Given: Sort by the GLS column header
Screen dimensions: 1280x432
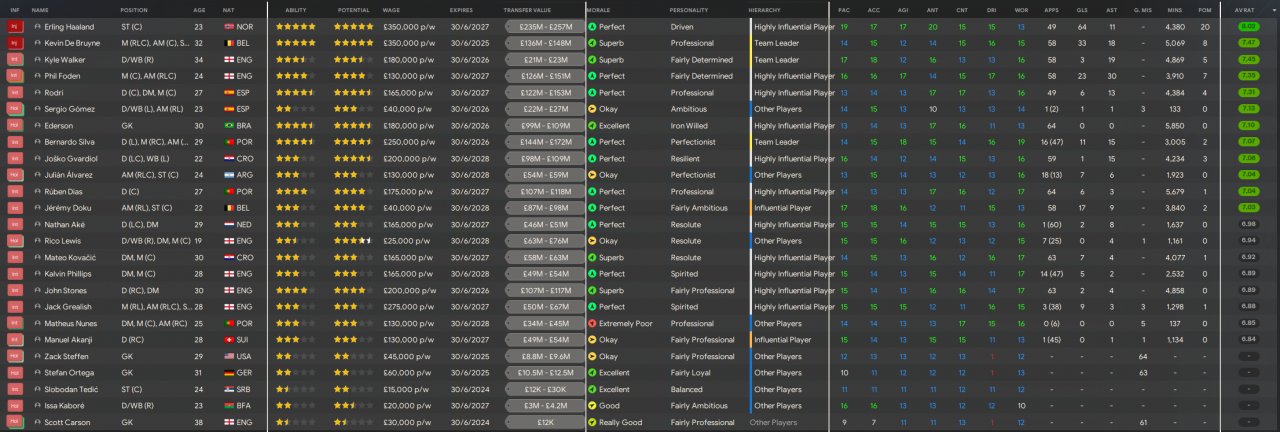Looking at the screenshot, I should pyautogui.click(x=1081, y=9).
